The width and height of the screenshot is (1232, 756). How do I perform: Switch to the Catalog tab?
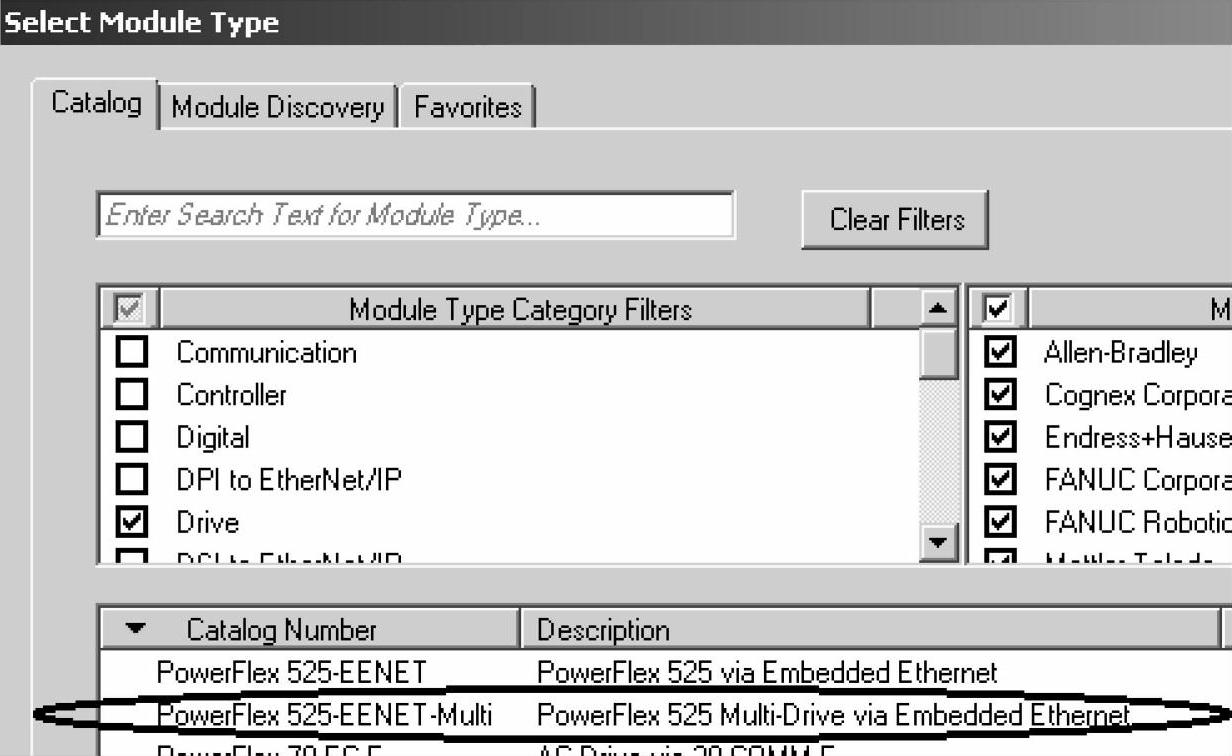[x=96, y=103]
